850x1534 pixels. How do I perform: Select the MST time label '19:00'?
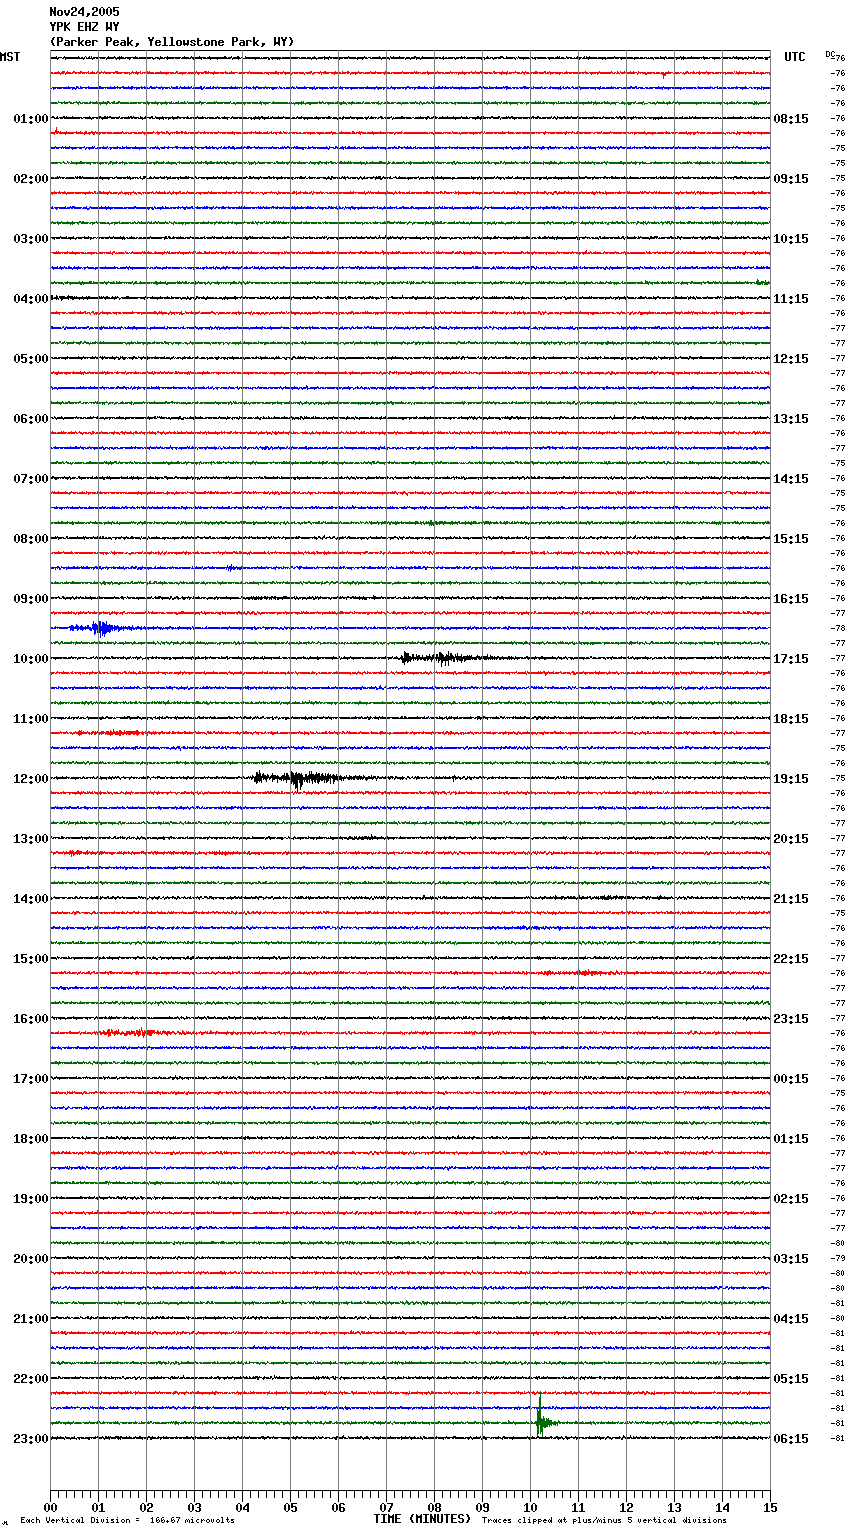[x=31, y=1199]
